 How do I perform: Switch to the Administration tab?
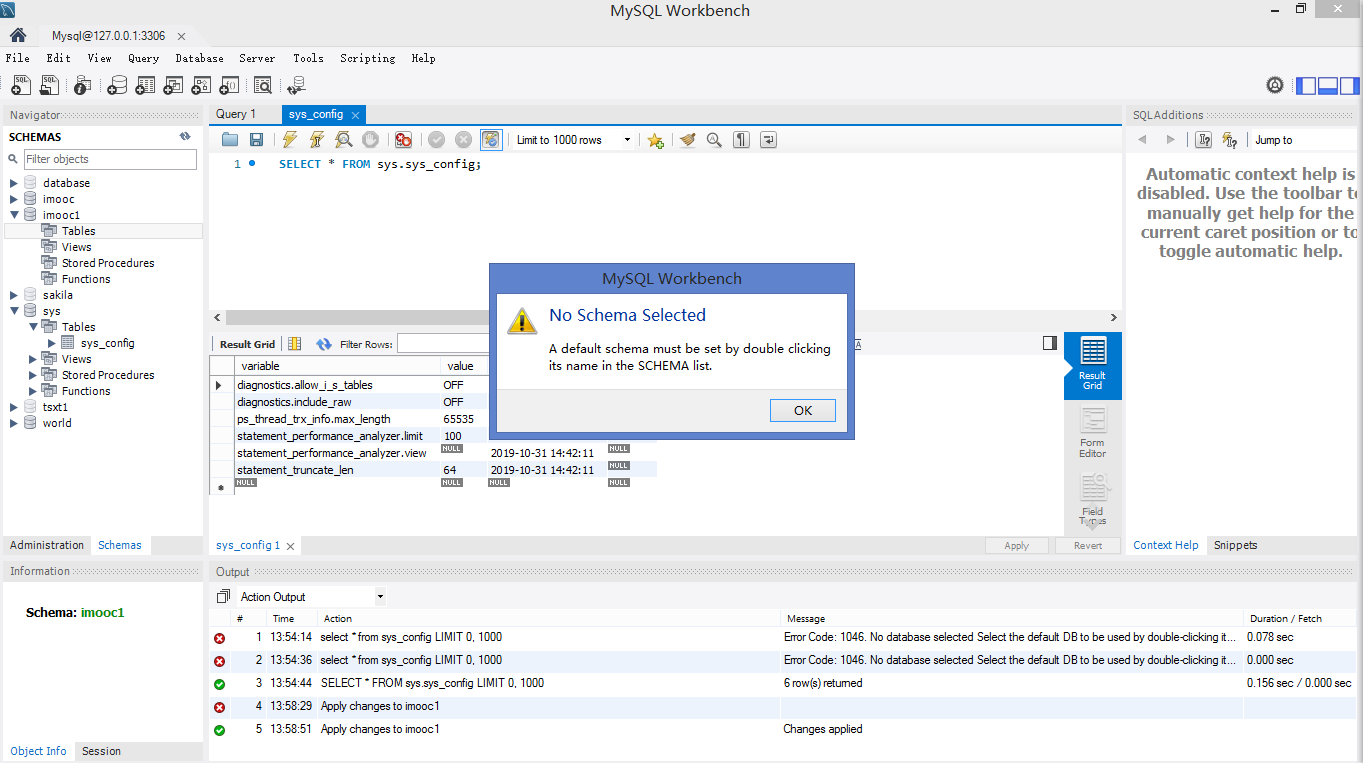tap(47, 545)
